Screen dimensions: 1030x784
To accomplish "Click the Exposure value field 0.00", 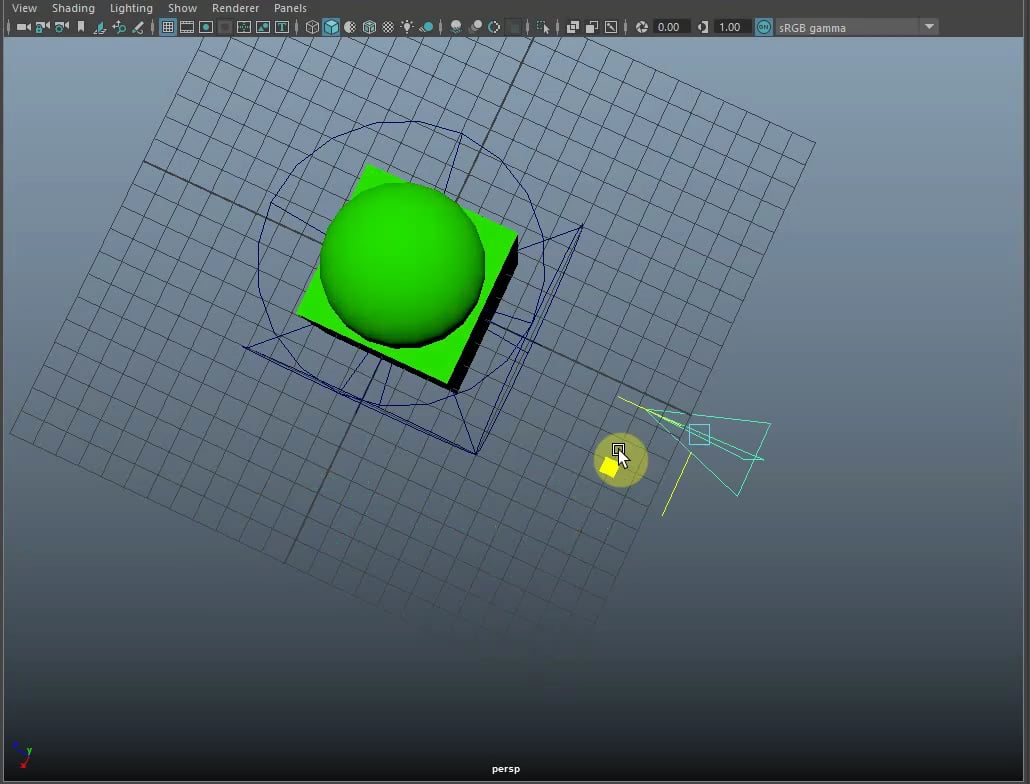I will tap(670, 27).
